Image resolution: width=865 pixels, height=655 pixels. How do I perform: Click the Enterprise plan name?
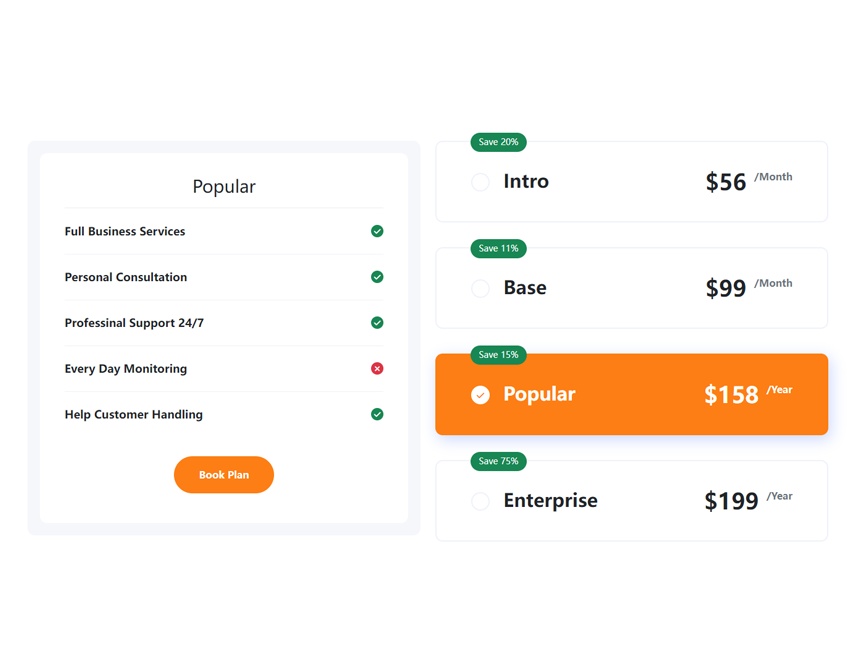(x=550, y=500)
